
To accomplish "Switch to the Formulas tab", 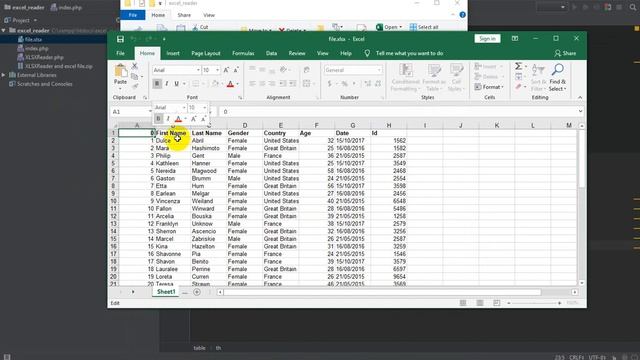I will (243, 53).
